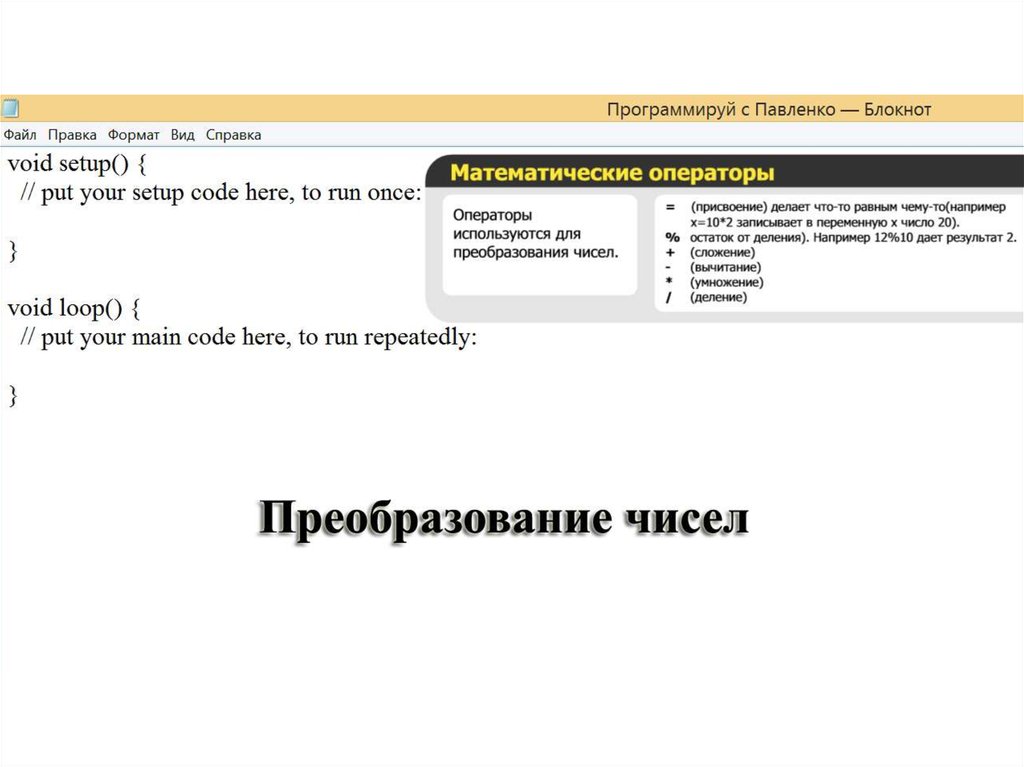Open the Справка menu
Image resolution: width=1024 pixels, height=767 pixels.
click(233, 135)
